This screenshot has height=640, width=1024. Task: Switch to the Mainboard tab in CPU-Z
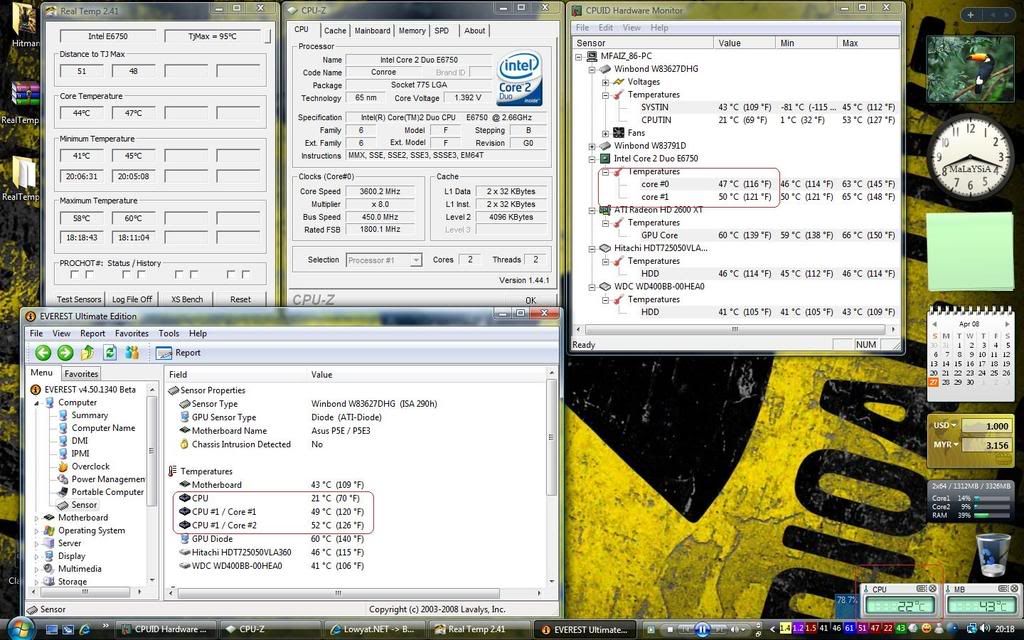click(372, 30)
